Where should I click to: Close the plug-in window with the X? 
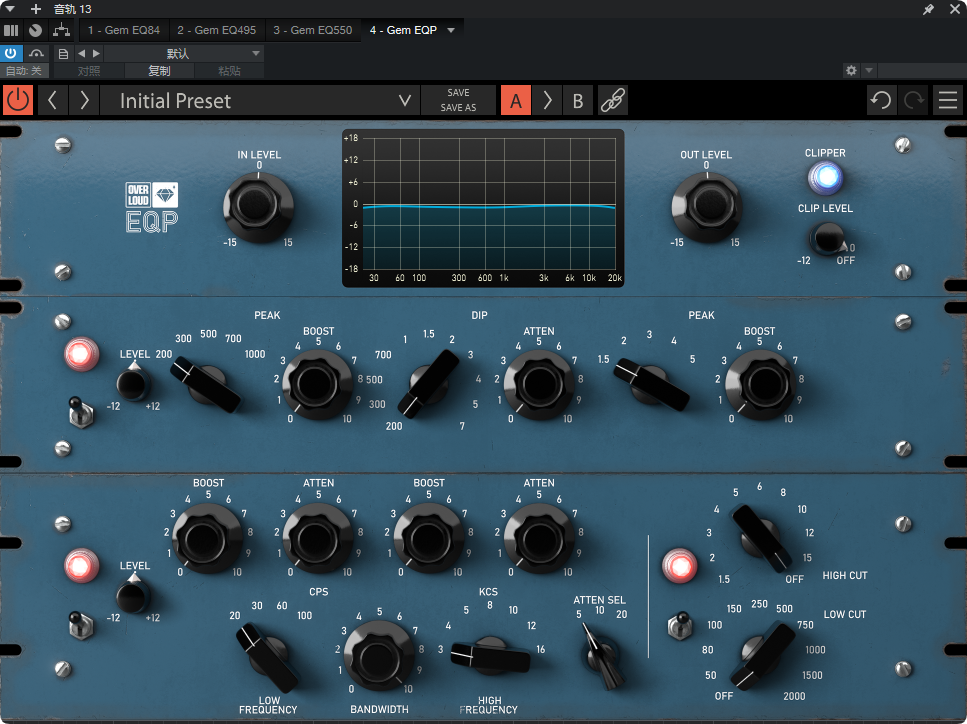(x=955, y=9)
